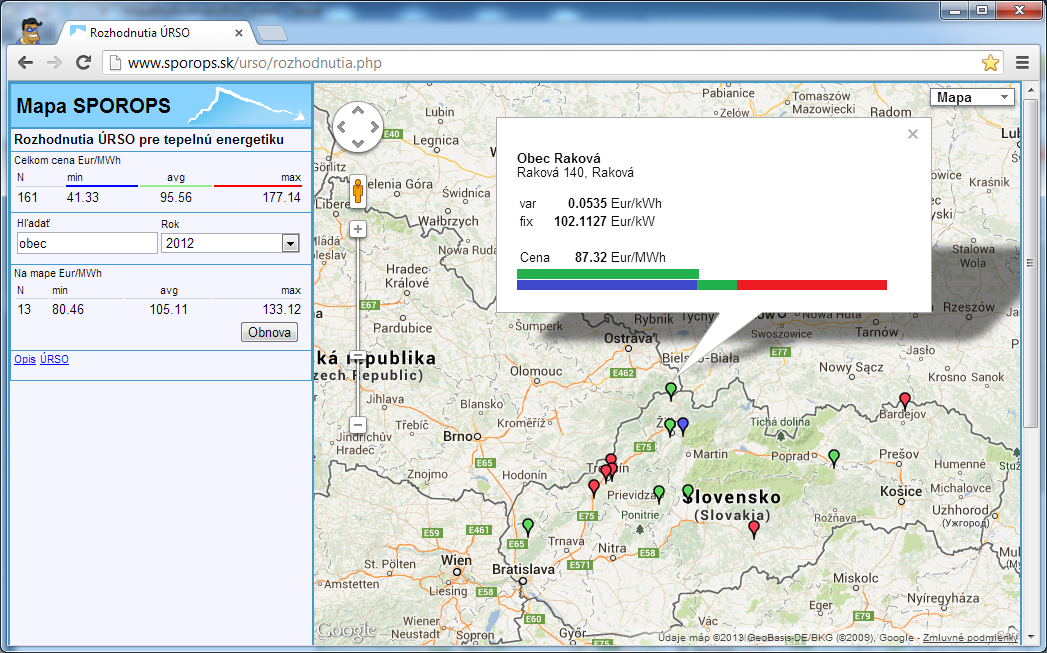Click the overall min value 41.33
The image size is (1047, 653).
83,197
